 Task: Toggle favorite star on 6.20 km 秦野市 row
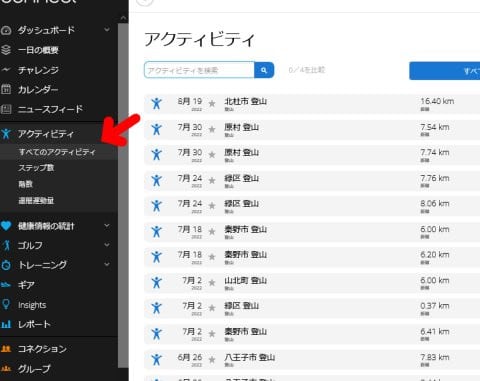tap(212, 257)
